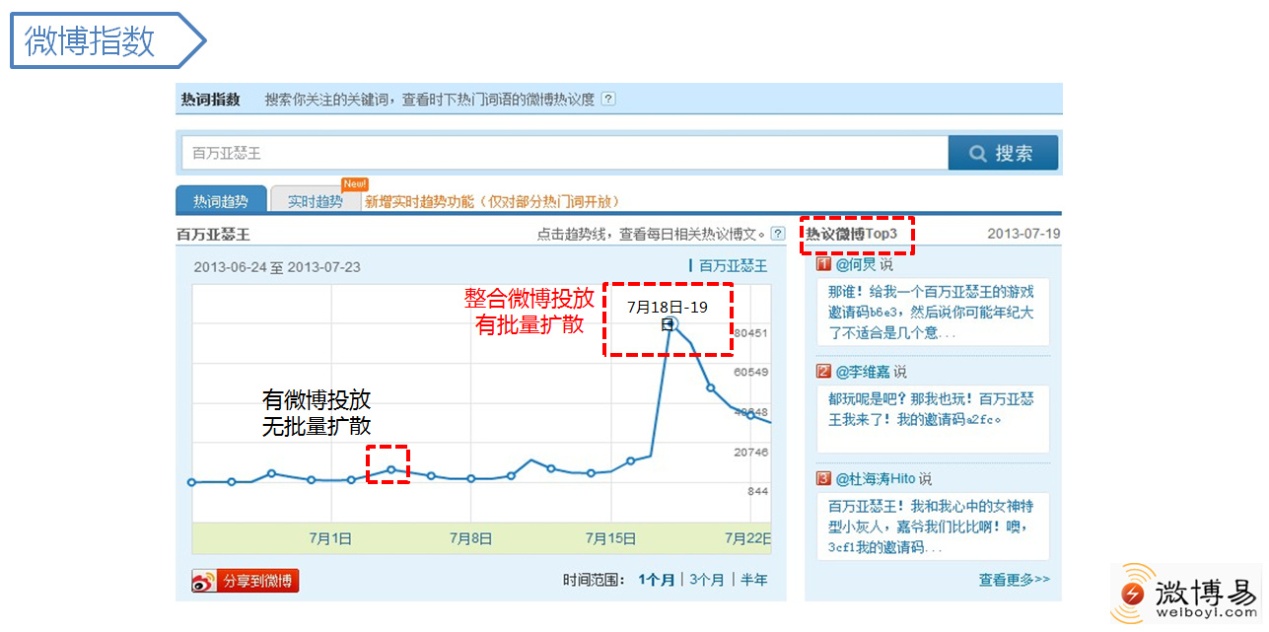Click @李维嘉's post text starting 都玩呢是吧
Image resolution: width=1269 pixels, height=632 pixels.
coord(932,409)
